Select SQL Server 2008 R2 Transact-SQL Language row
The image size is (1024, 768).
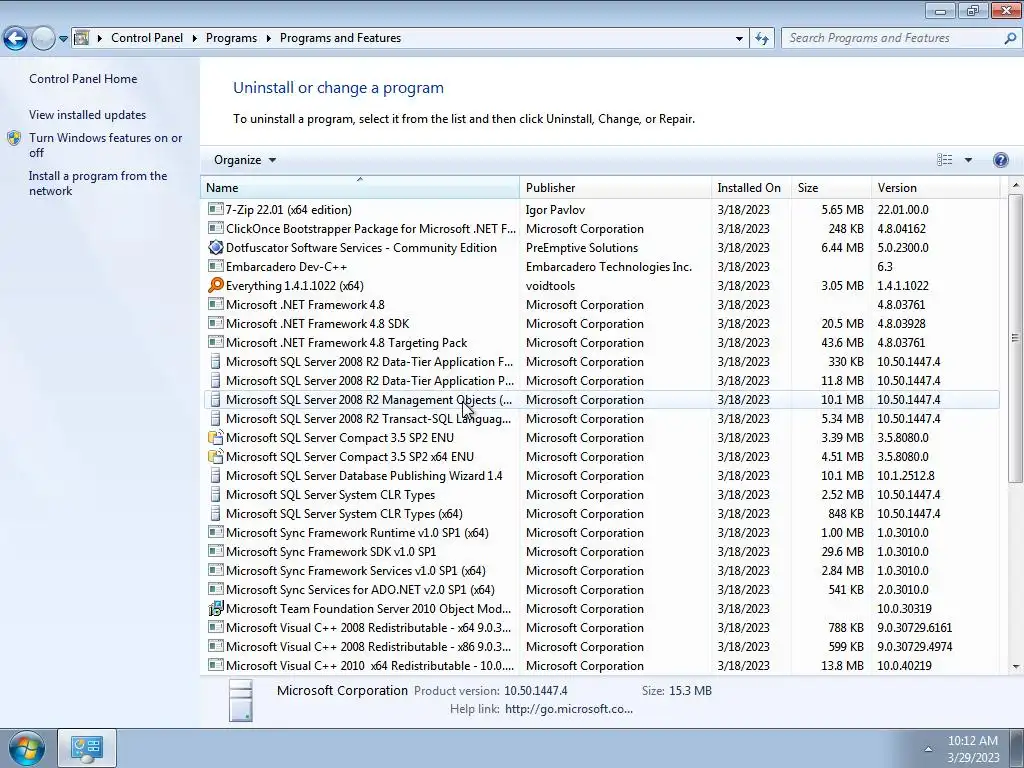pos(601,419)
